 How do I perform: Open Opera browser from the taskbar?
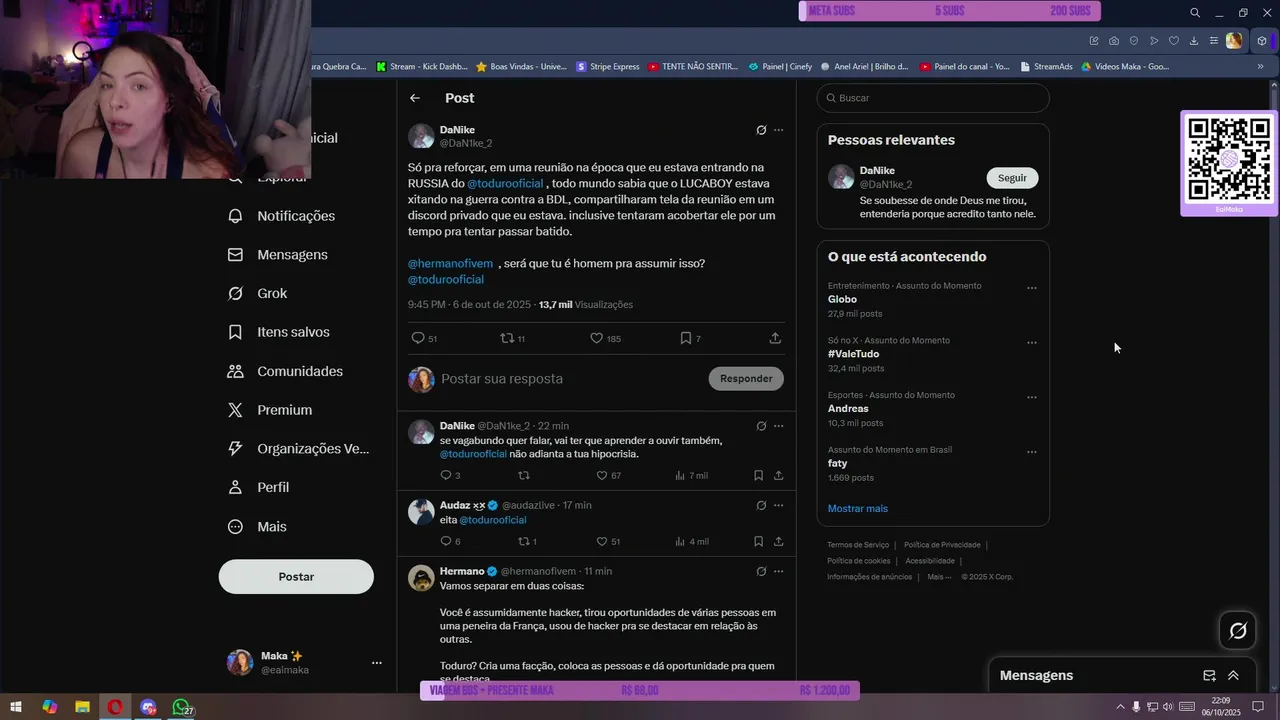[115, 707]
